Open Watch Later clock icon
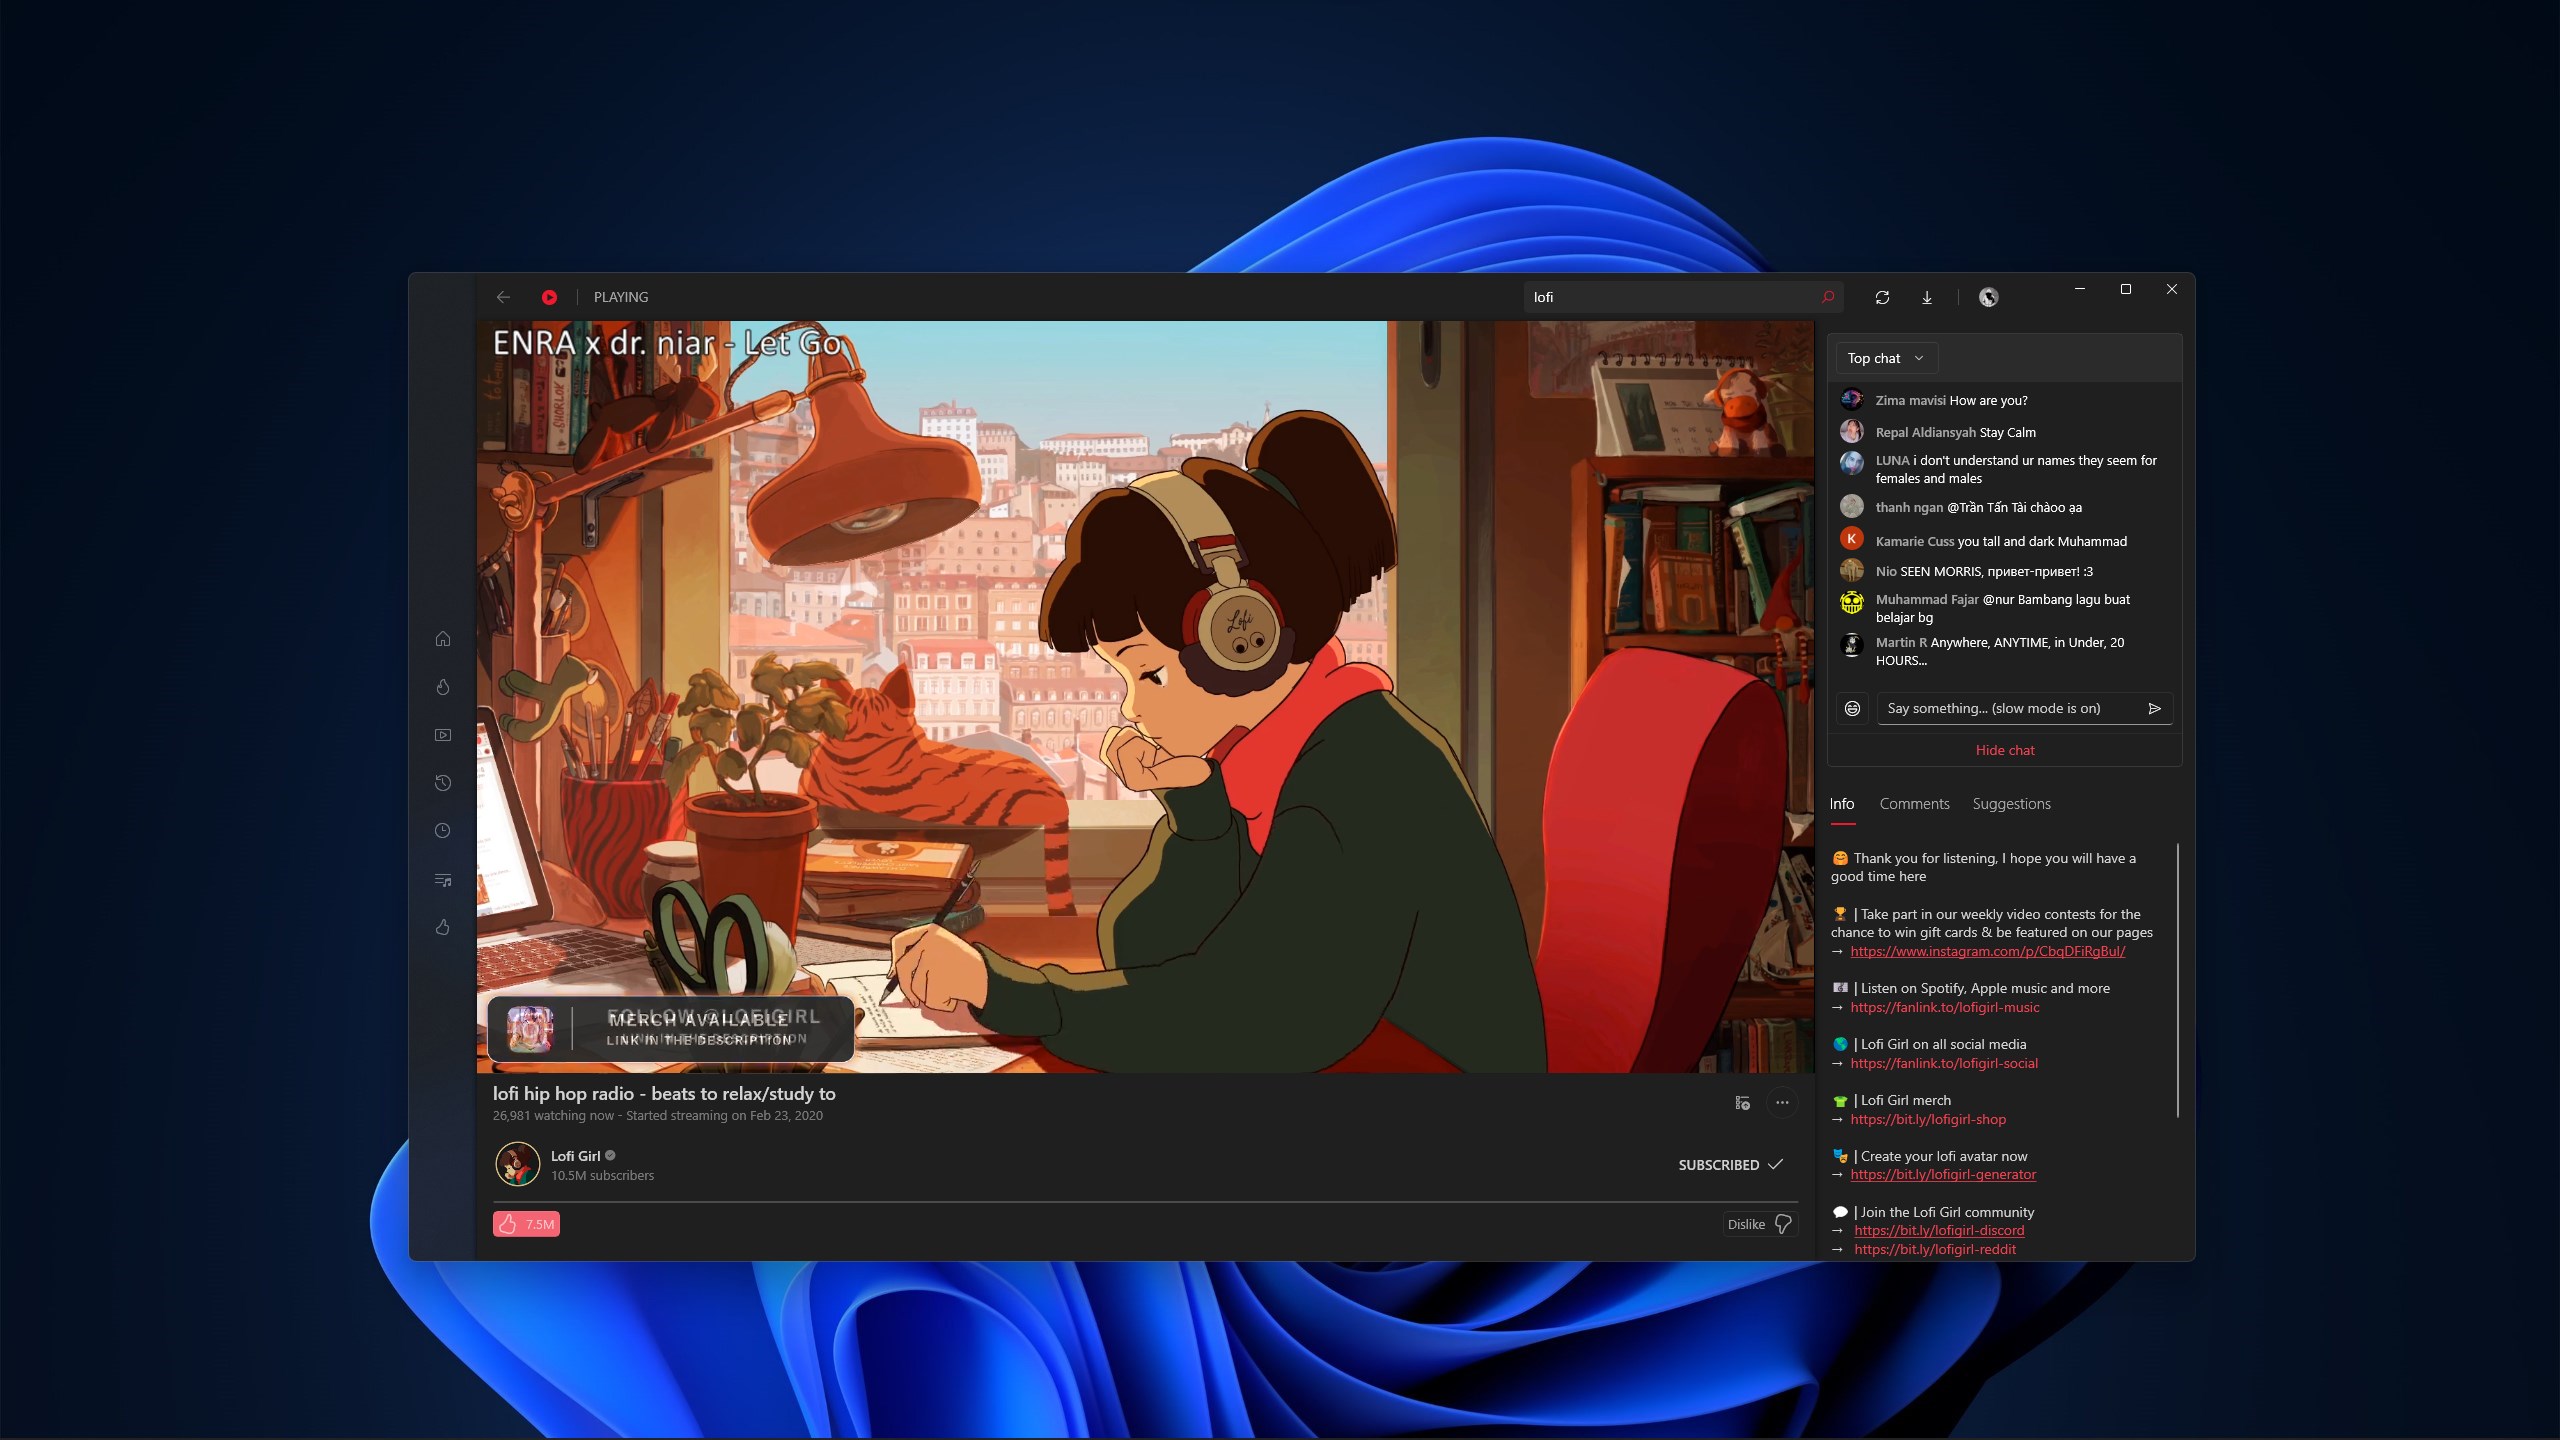Viewport: 2560px width, 1440px height. [443, 831]
